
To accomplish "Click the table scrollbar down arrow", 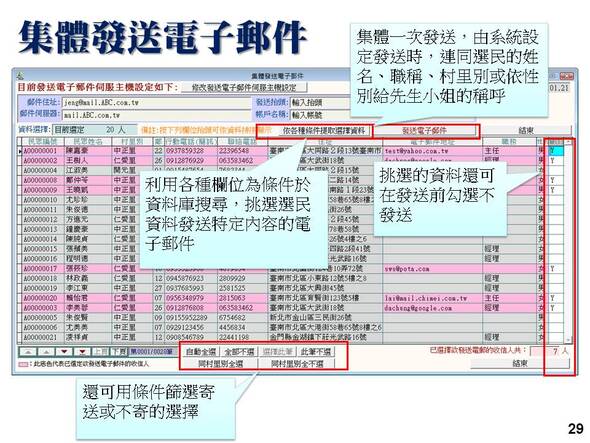I will point(569,339).
